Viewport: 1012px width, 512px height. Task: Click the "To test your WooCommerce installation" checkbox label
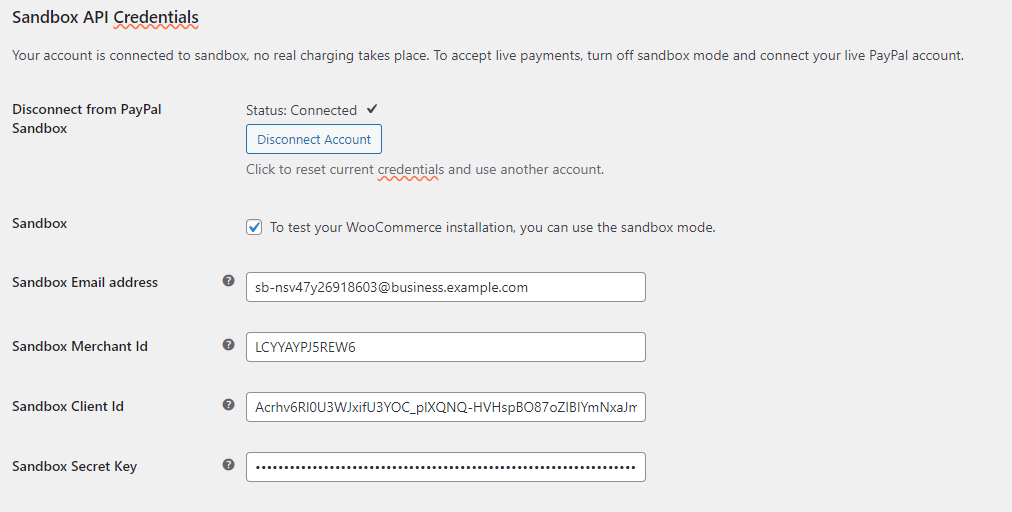492,227
